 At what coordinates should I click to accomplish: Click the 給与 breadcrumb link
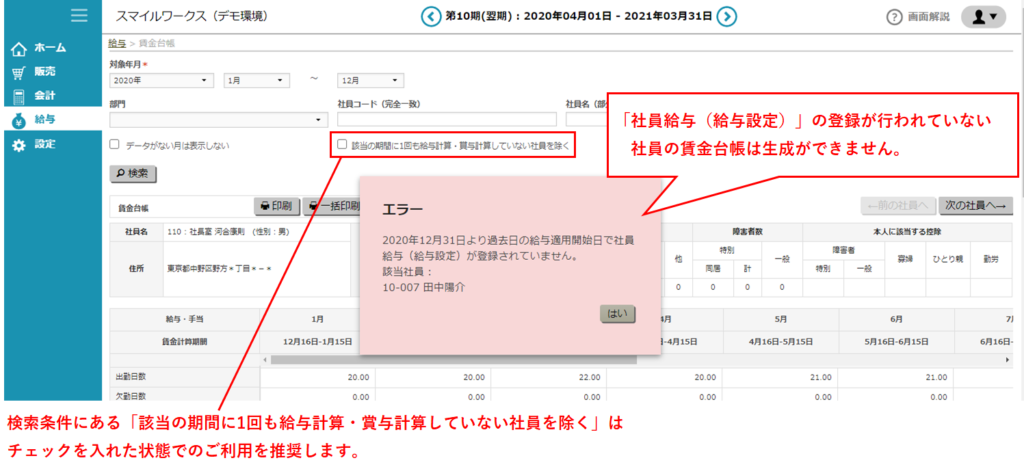(x=117, y=43)
